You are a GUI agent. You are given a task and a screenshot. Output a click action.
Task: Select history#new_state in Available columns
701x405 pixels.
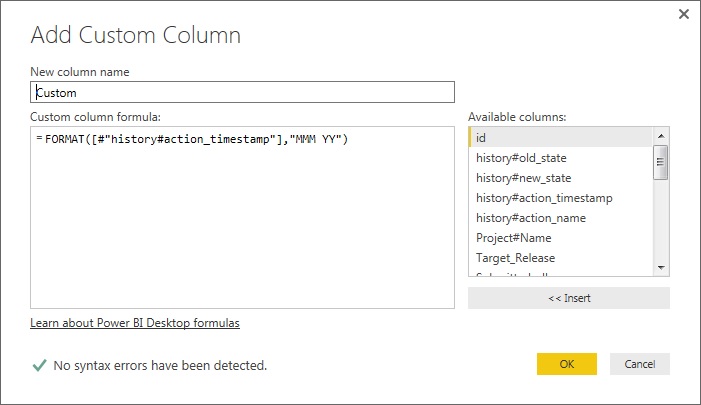[561, 178]
